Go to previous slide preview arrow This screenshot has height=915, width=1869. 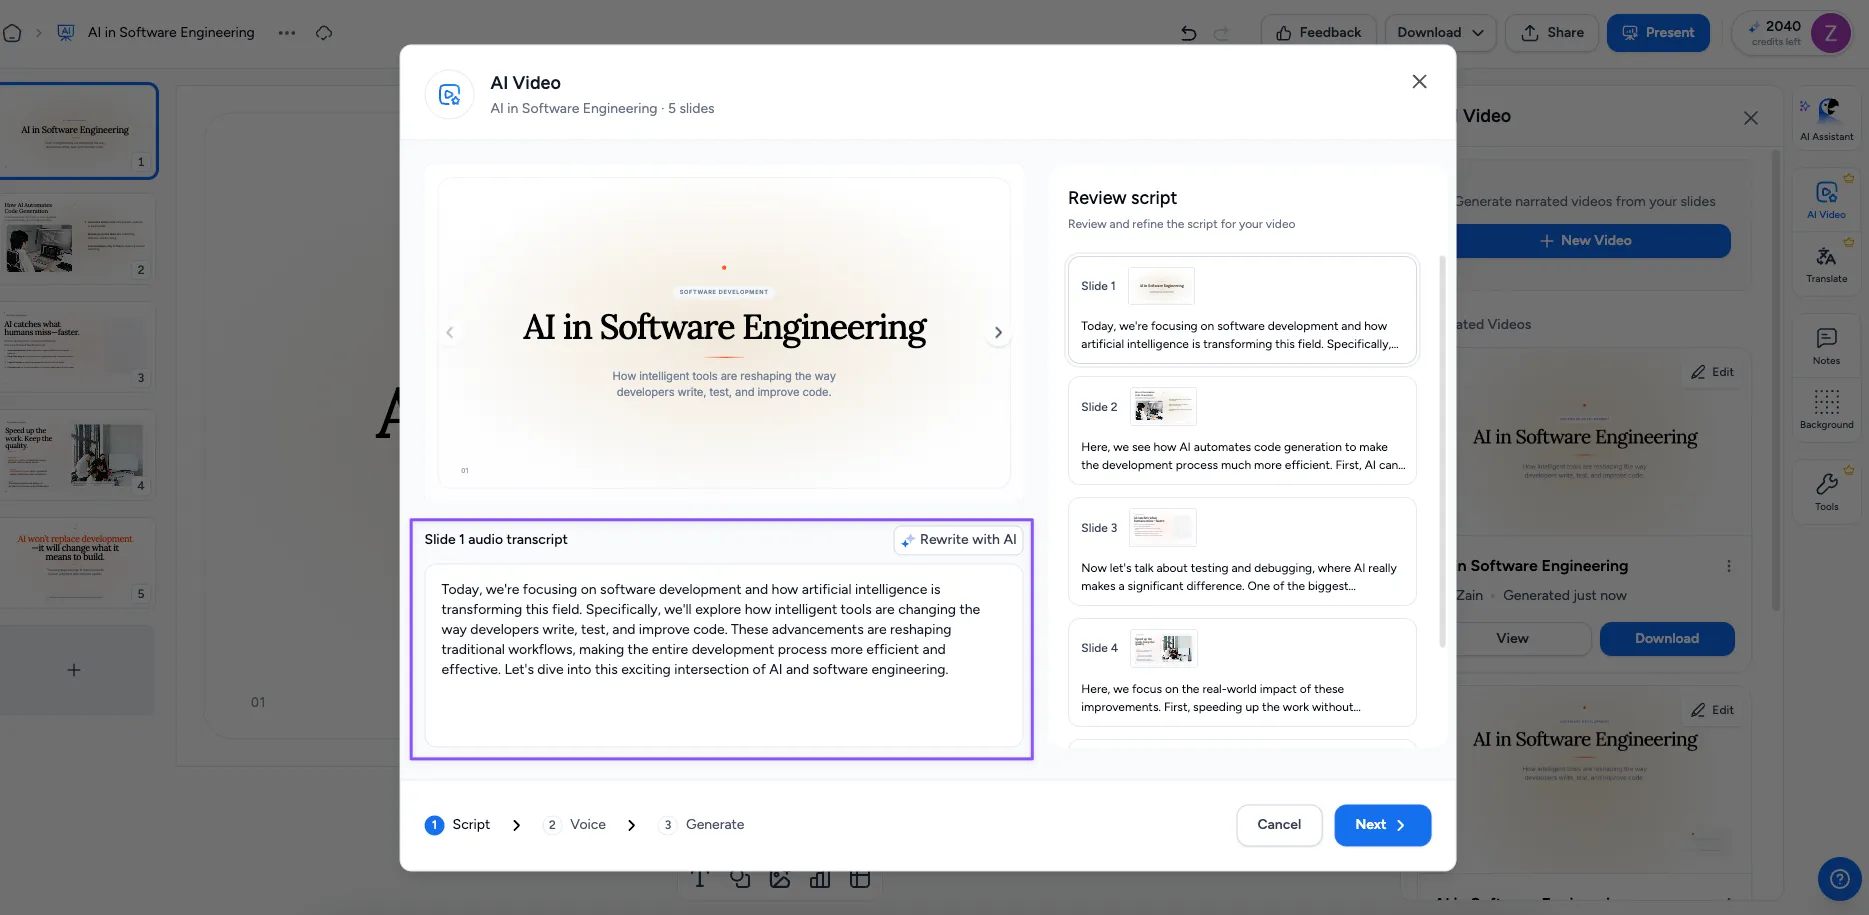tap(450, 333)
